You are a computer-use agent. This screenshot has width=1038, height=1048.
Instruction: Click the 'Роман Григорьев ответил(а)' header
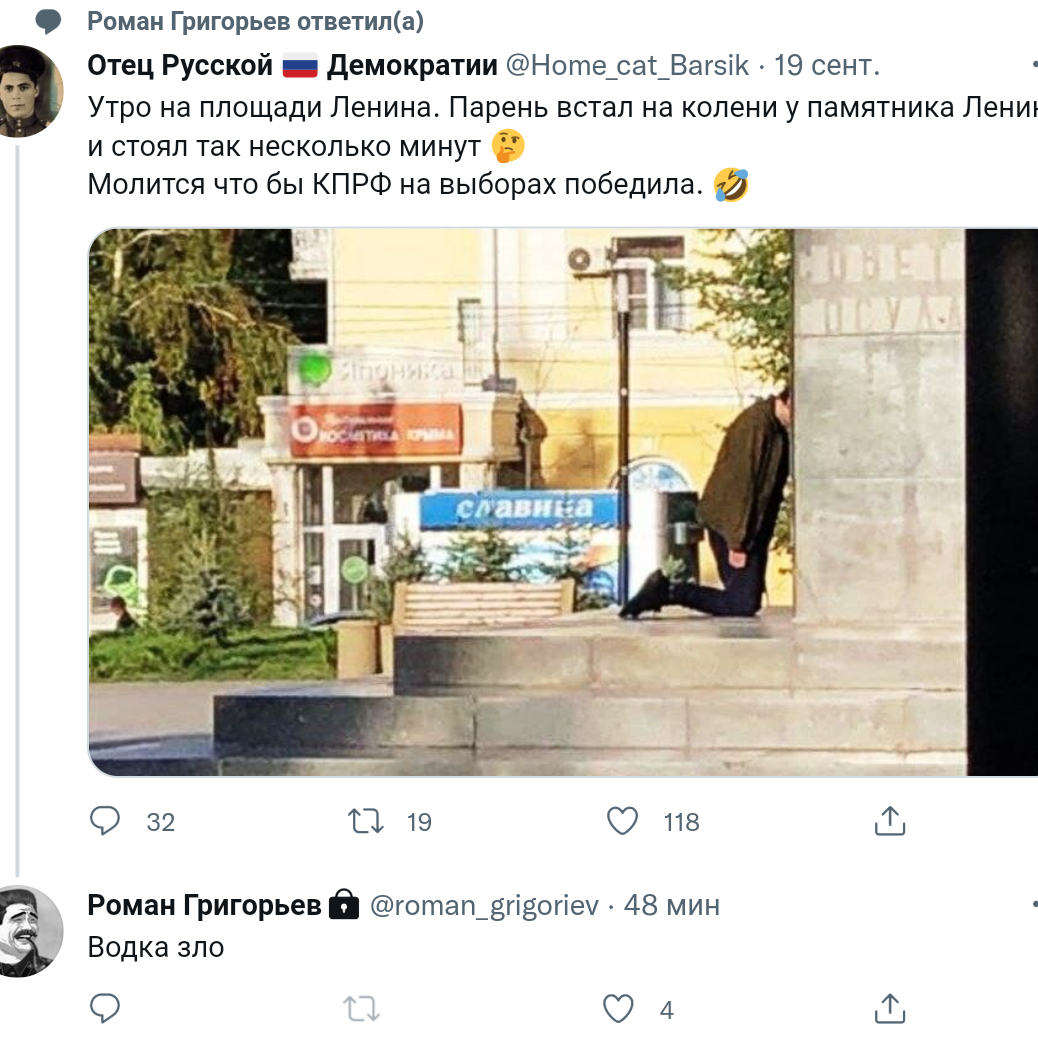click(x=255, y=21)
